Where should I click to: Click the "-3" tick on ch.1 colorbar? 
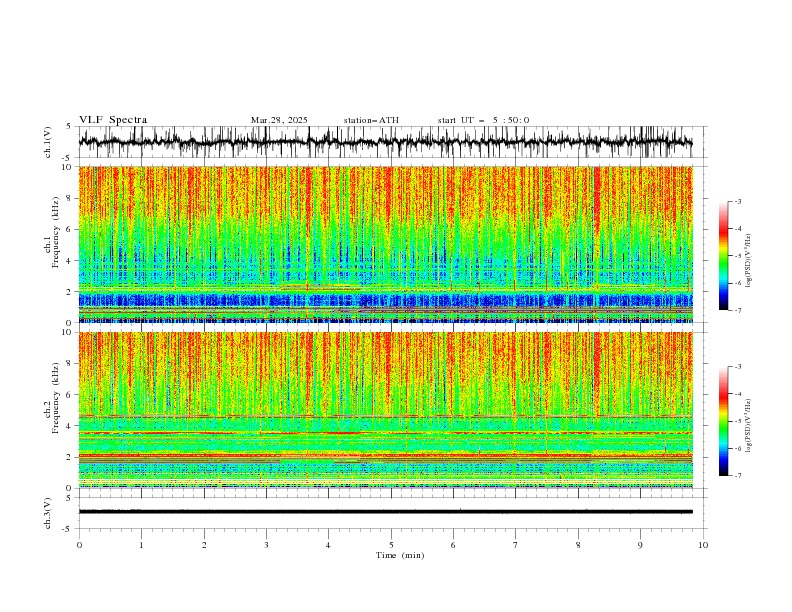pos(738,201)
